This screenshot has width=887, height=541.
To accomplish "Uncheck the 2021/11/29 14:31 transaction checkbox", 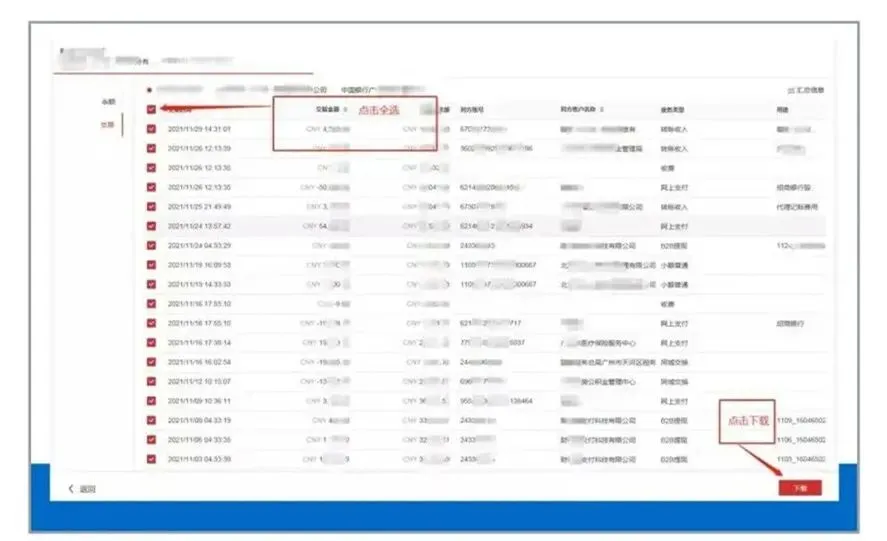I will click(x=151, y=129).
